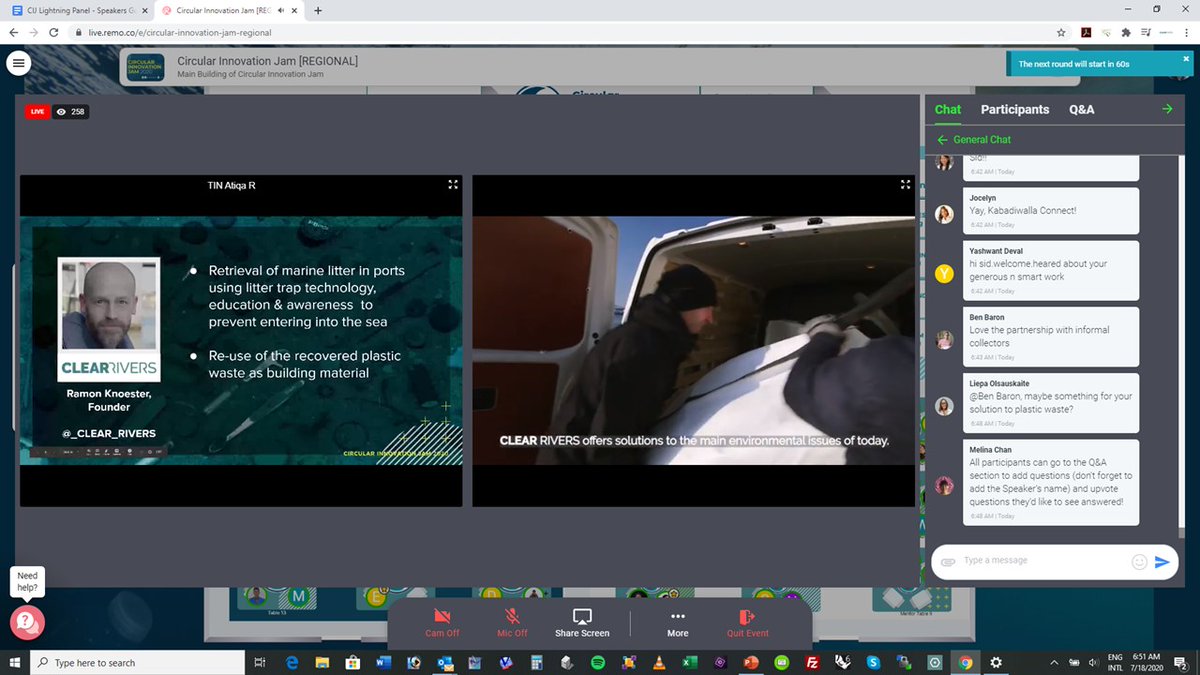This screenshot has width=1200, height=675.
Task: Expand the Clear Rivers video to fullscreen
Action: [x=905, y=184]
